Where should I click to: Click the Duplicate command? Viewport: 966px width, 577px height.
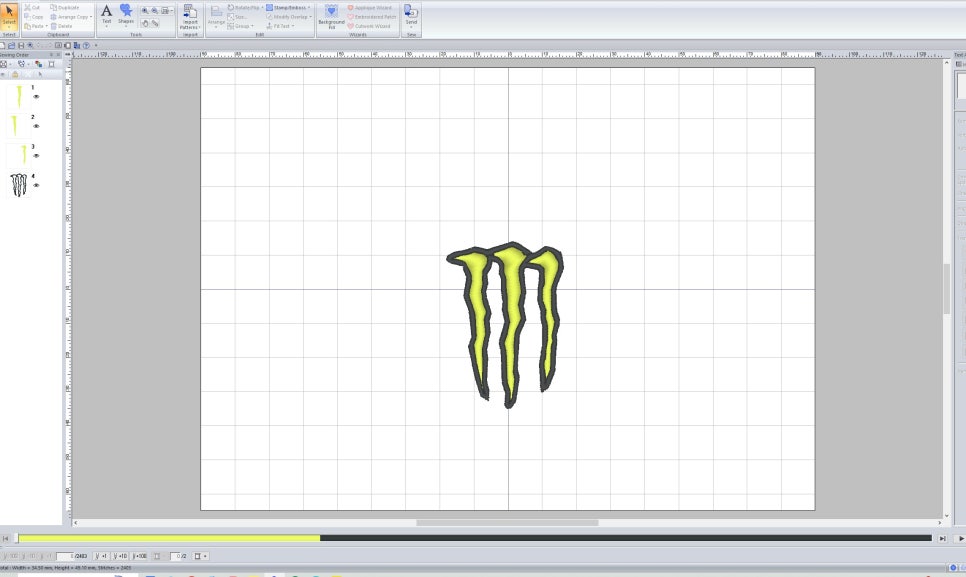click(x=65, y=7)
